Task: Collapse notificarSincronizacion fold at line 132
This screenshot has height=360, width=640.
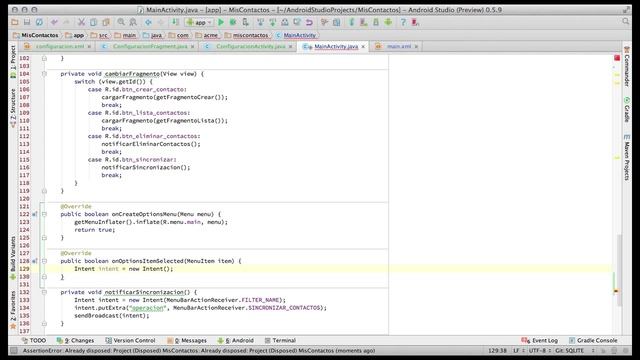Action: [x=44, y=292]
